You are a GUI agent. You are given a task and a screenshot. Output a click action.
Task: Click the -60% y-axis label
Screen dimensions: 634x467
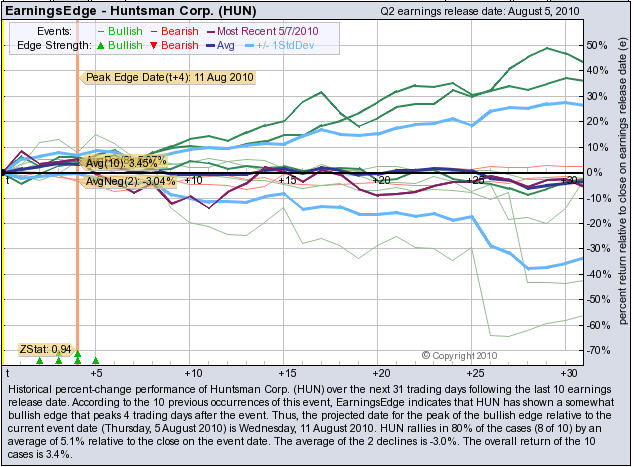tap(599, 325)
